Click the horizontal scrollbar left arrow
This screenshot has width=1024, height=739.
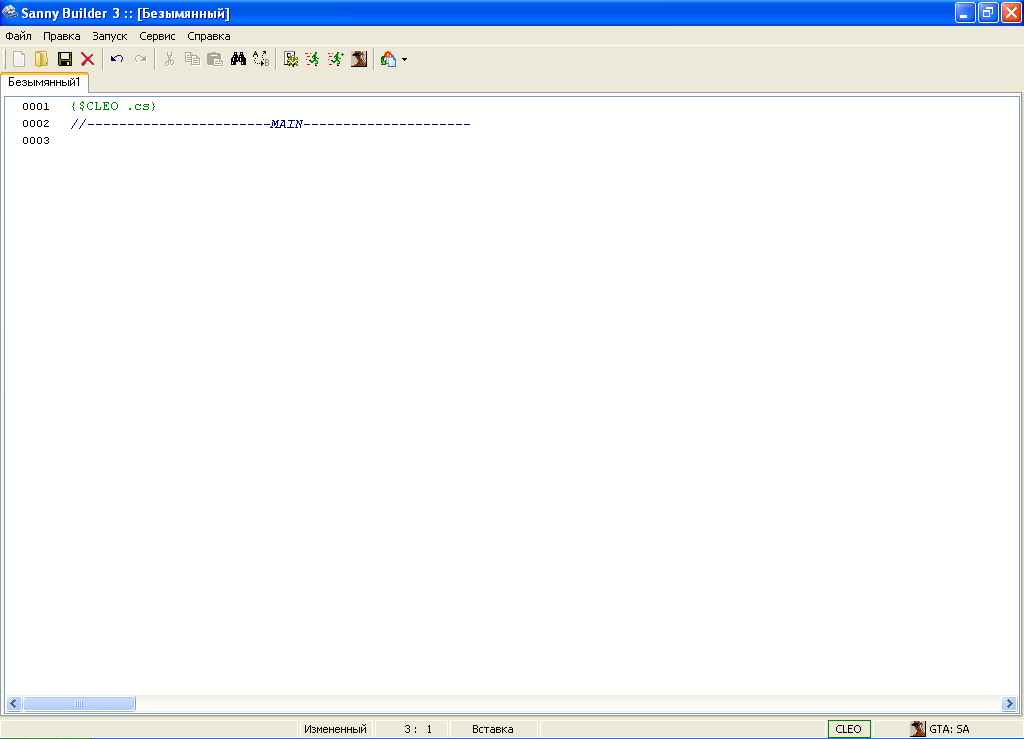coord(14,703)
